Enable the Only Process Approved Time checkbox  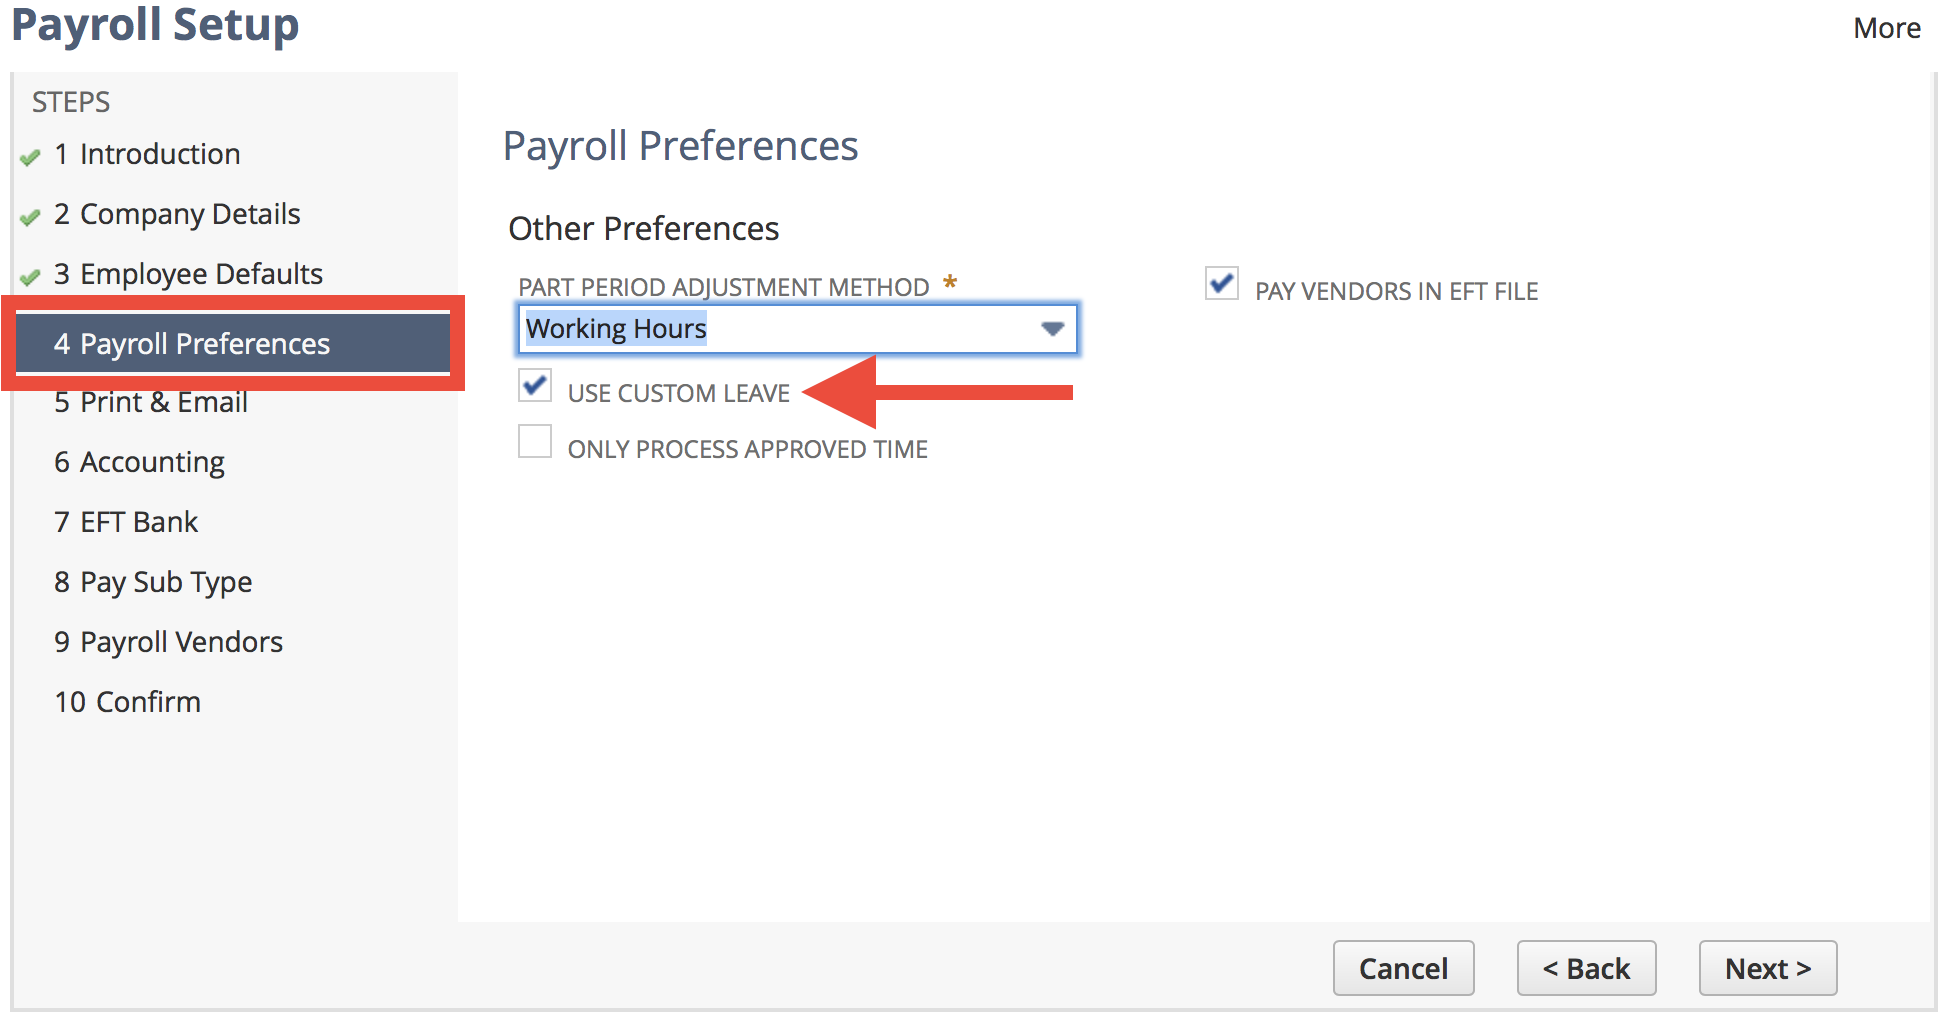click(535, 441)
